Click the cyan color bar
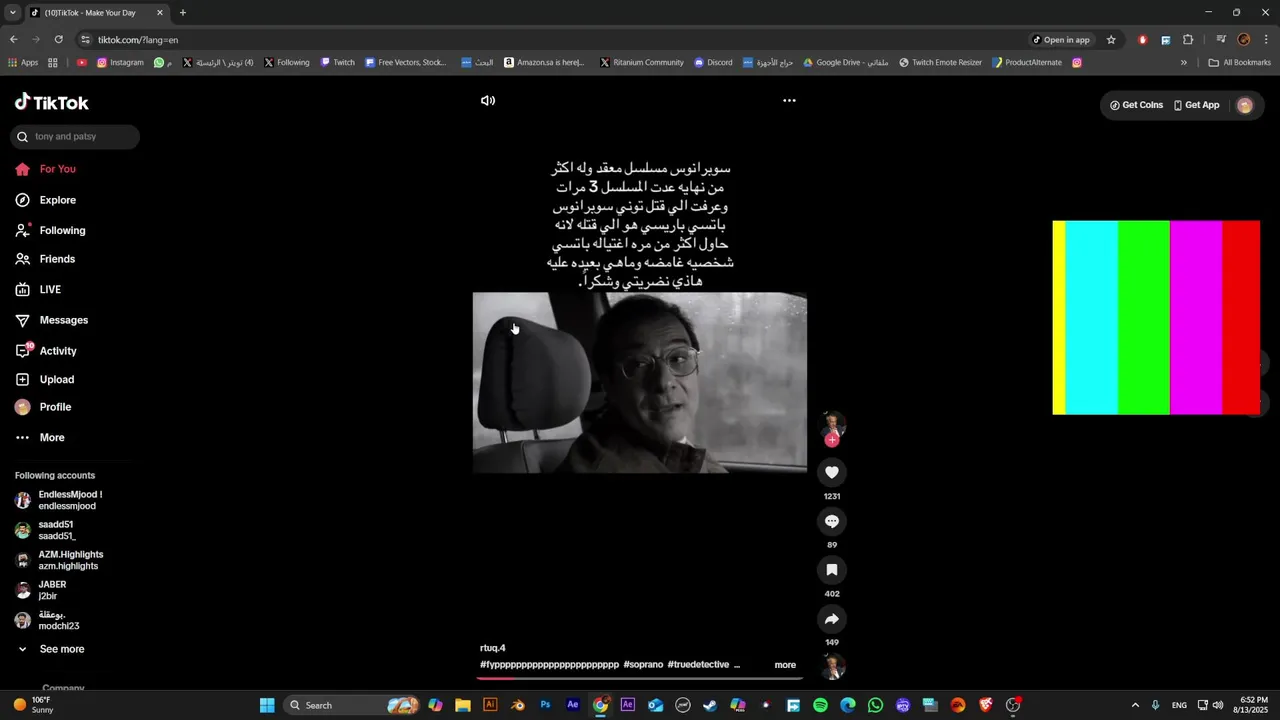Screen dimensions: 1280x720 [1092, 317]
